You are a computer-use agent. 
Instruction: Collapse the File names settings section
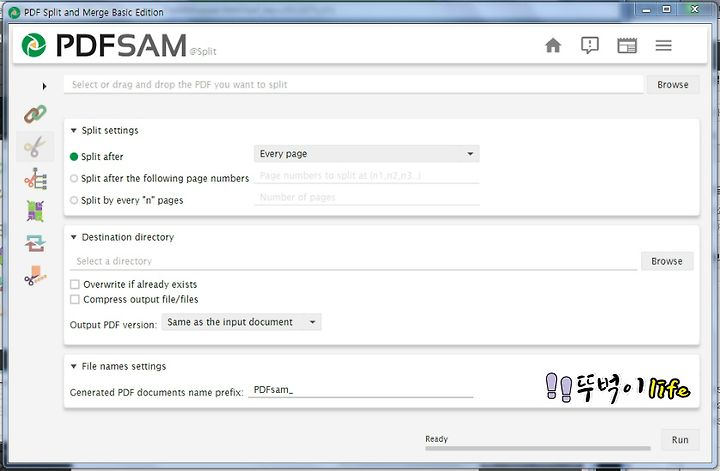tap(73, 366)
